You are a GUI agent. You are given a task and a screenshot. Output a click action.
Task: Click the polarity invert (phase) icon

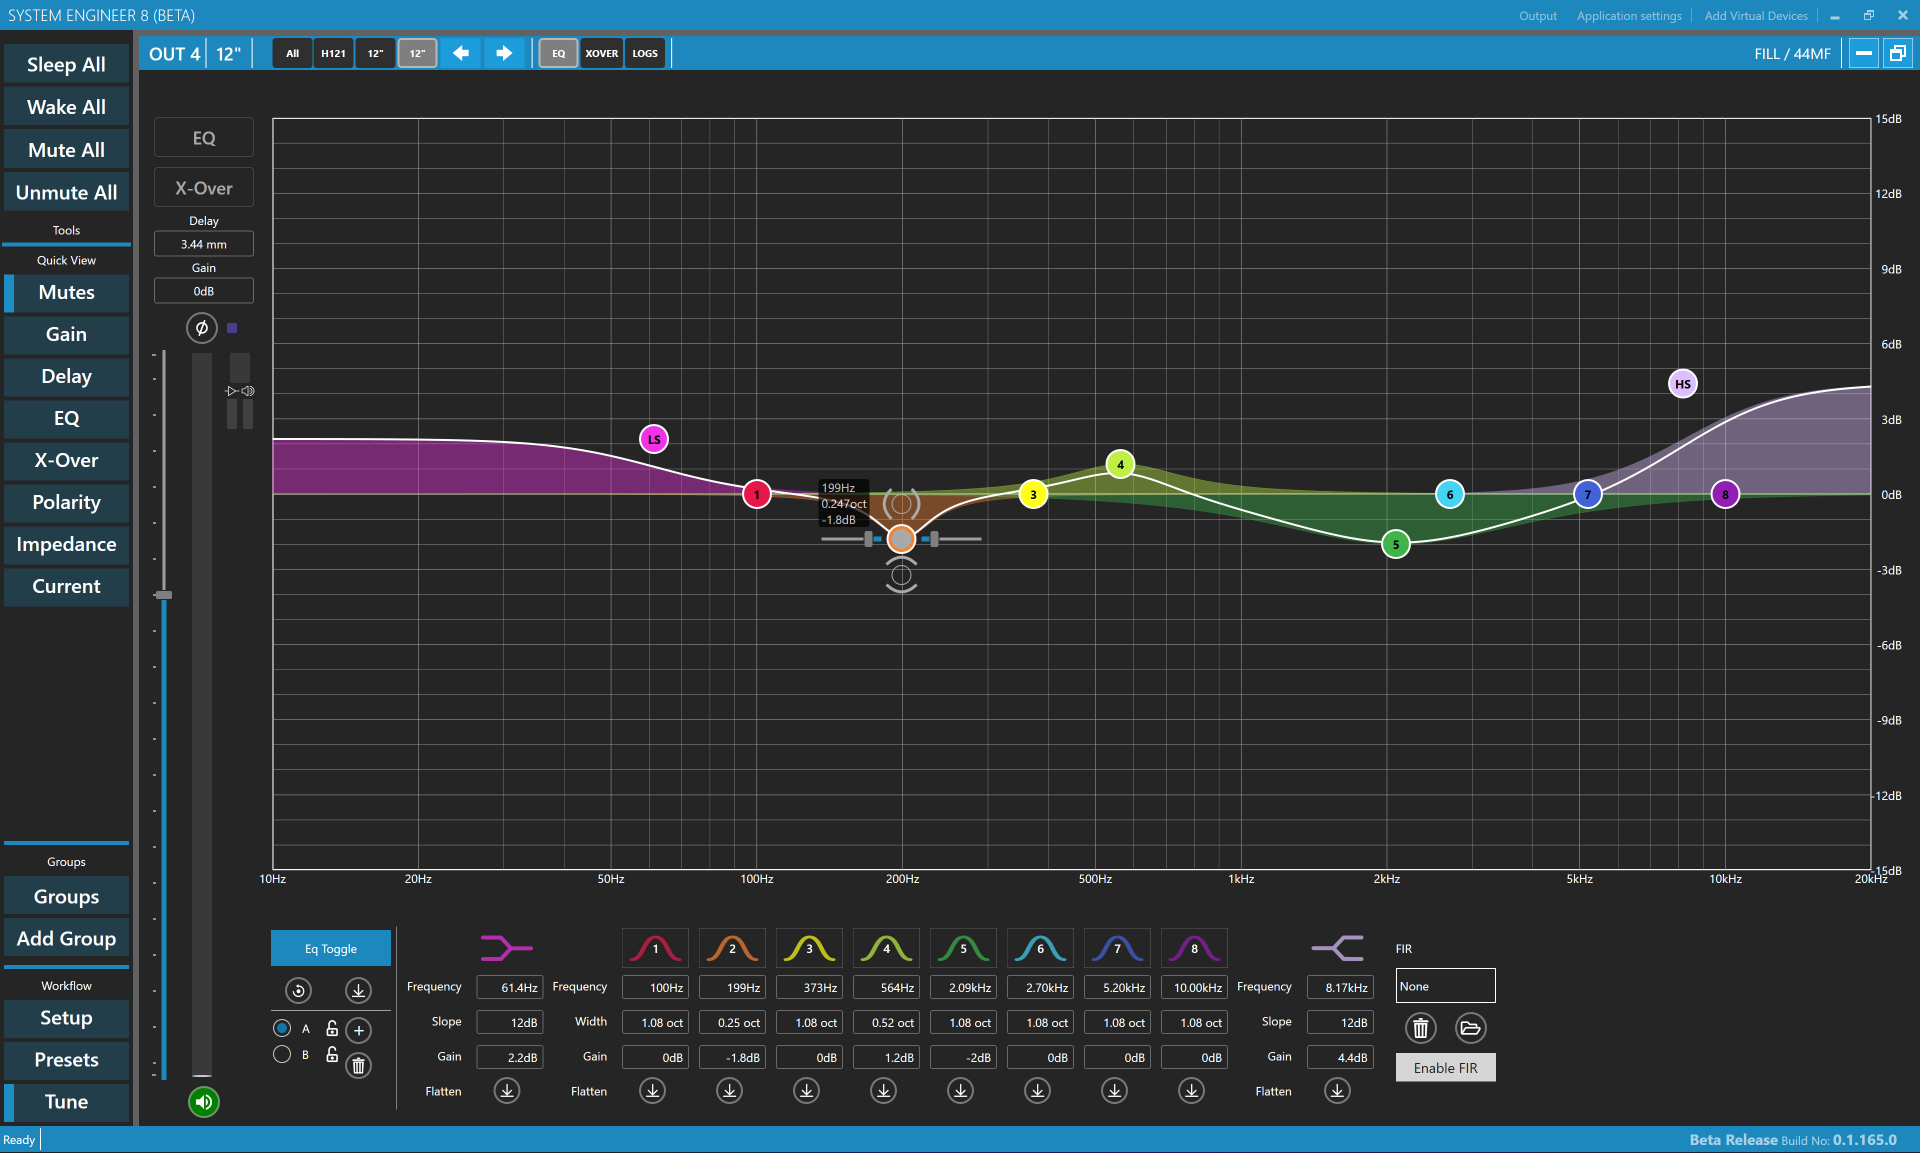(x=201, y=328)
